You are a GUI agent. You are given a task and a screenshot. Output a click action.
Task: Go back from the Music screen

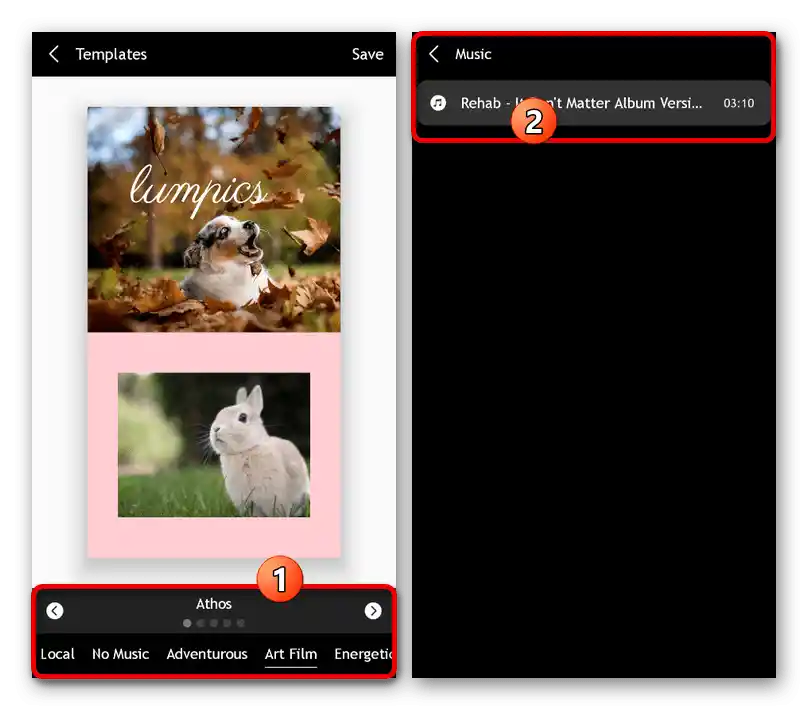coord(434,54)
